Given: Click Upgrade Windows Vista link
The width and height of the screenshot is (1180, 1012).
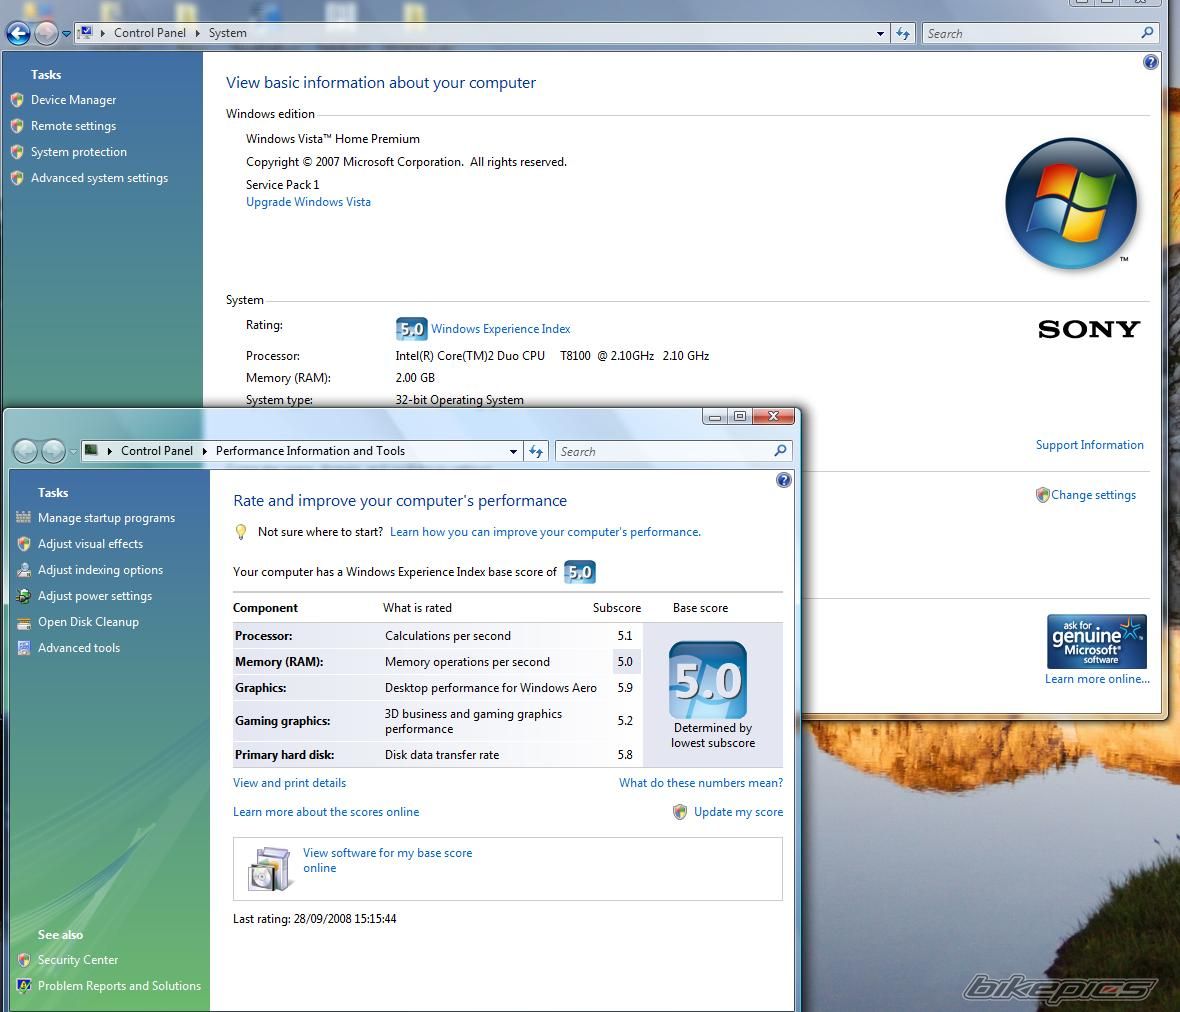Looking at the screenshot, I should coord(308,202).
